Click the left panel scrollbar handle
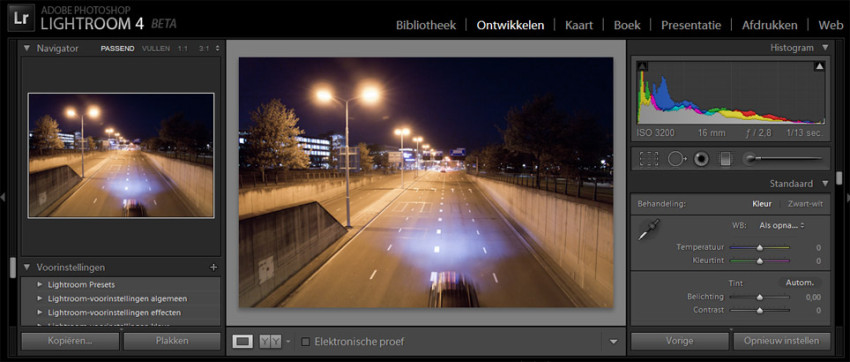Image resolution: width=850 pixels, height=362 pixels. coord(13,267)
